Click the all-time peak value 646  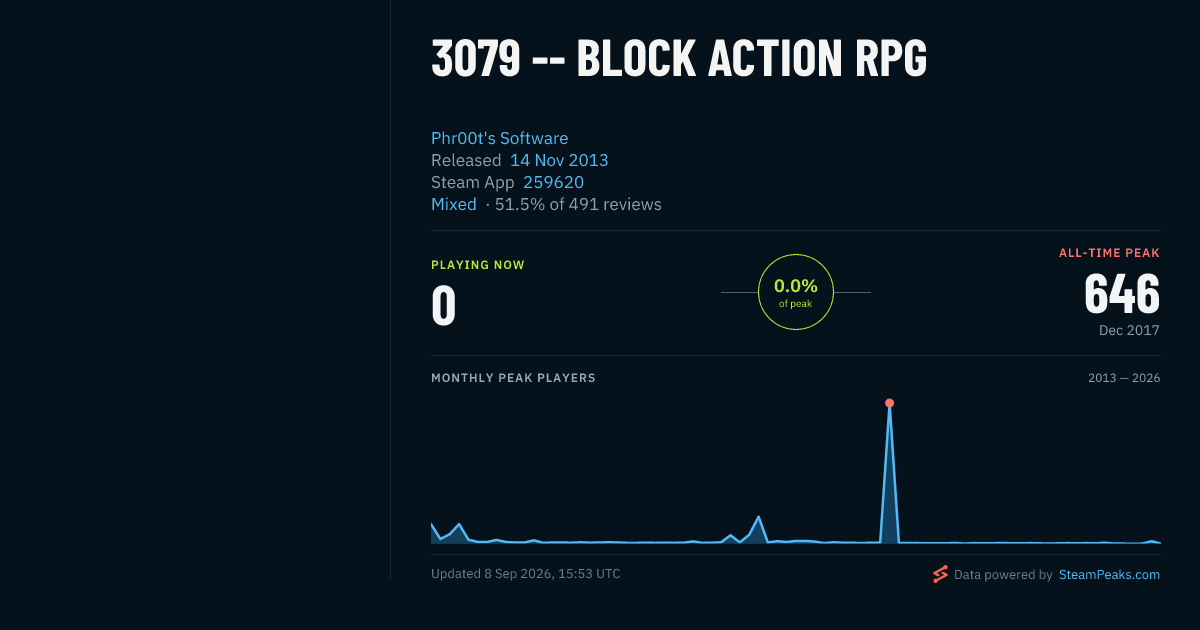(x=1122, y=294)
